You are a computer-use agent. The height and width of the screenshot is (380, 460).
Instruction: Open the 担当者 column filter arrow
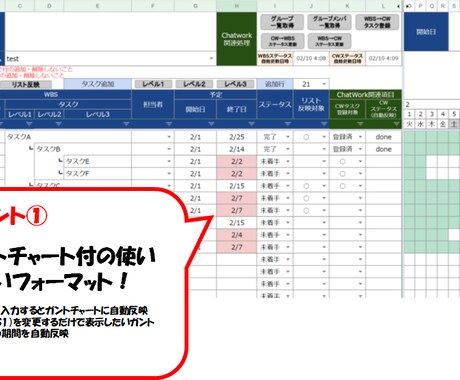click(169, 124)
